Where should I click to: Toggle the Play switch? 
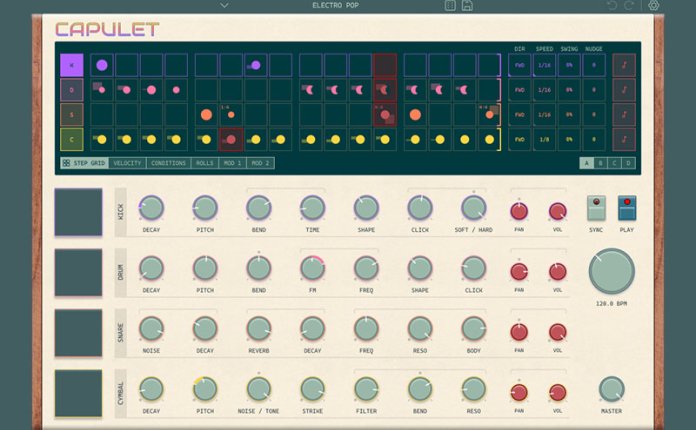(x=627, y=208)
